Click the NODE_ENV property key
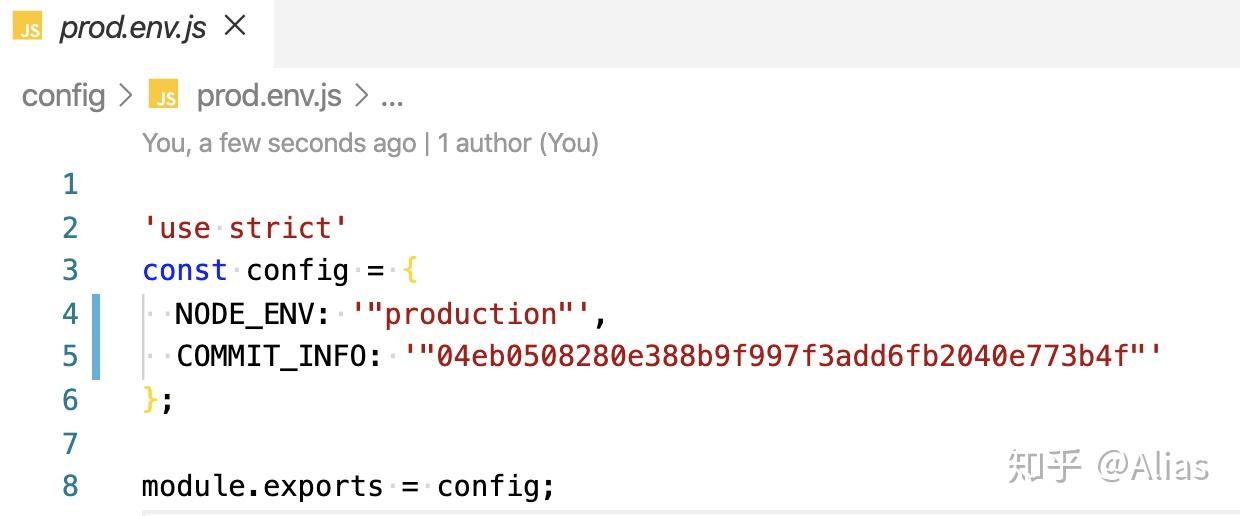 (x=252, y=315)
